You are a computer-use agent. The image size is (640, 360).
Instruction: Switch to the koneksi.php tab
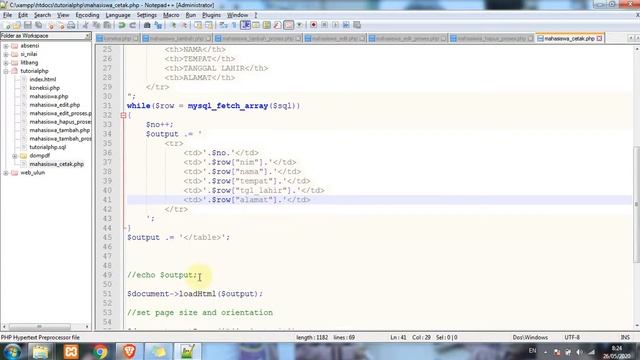[118, 38]
